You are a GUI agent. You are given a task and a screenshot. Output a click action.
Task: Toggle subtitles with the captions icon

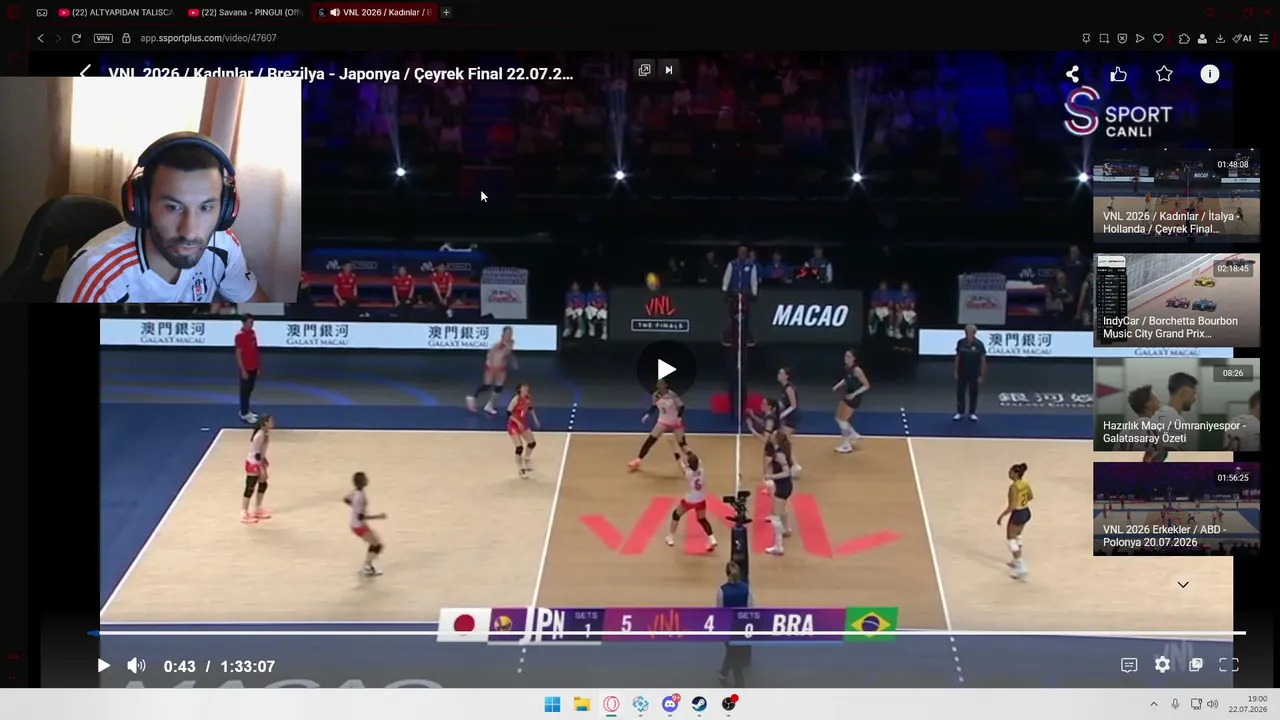pyautogui.click(x=1129, y=665)
